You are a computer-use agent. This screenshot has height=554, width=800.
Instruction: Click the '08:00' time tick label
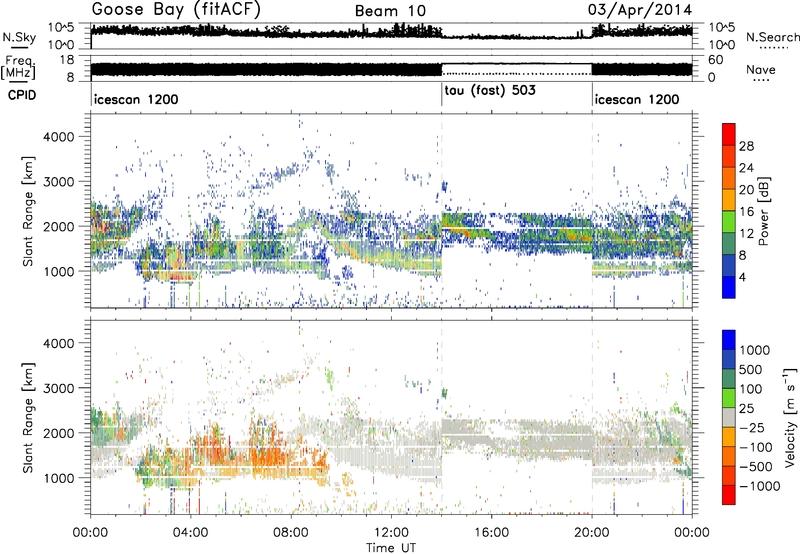click(291, 533)
